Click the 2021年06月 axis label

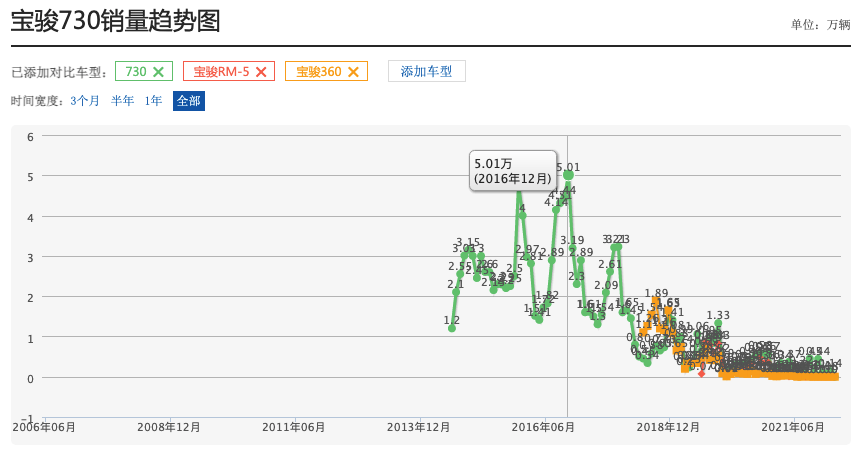click(x=793, y=427)
